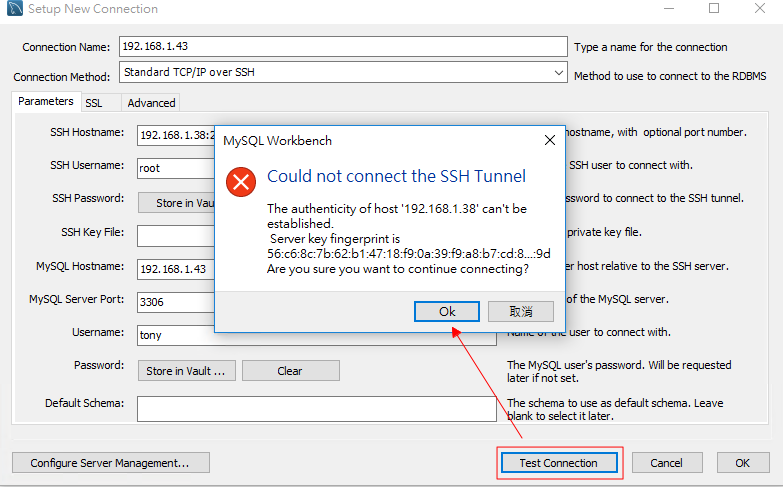Maximize the Setup New Connection window

click(714, 8)
